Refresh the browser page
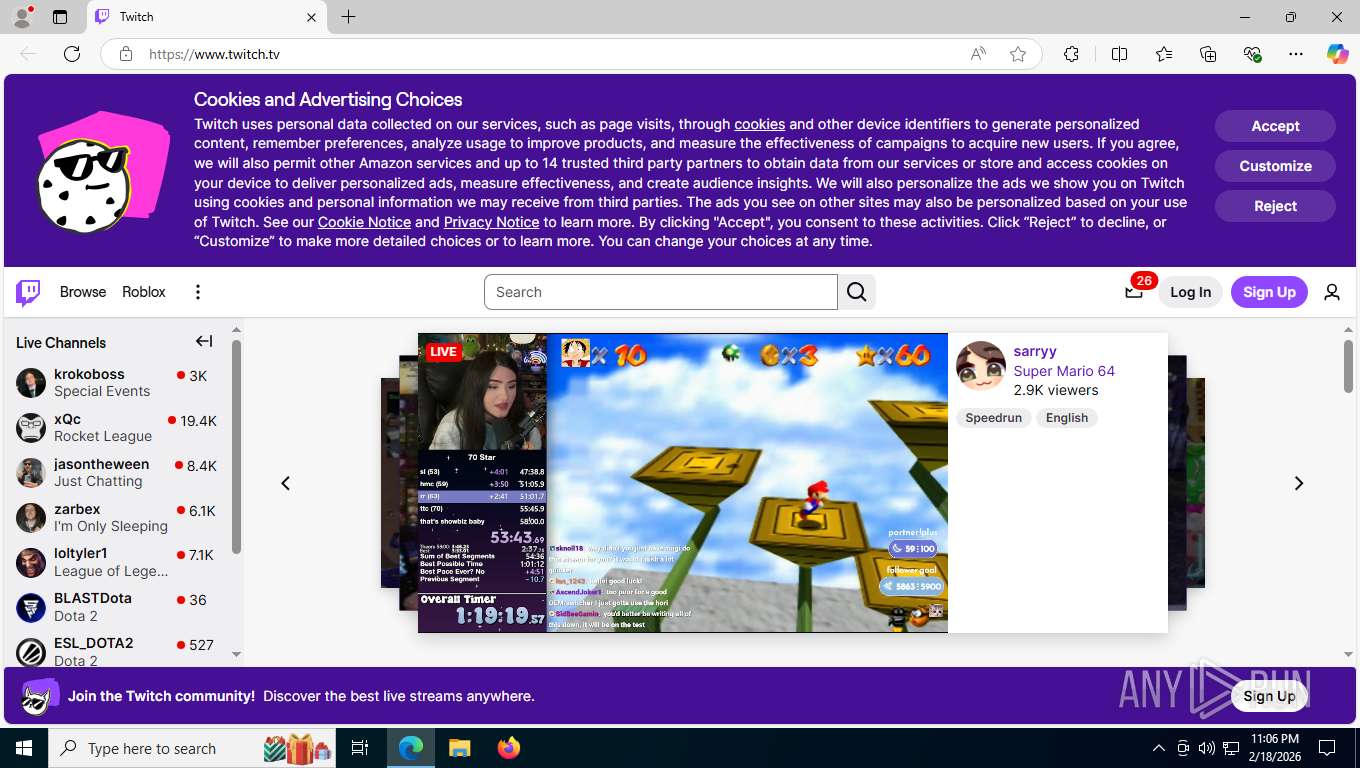This screenshot has height=768, width=1360. click(x=72, y=54)
